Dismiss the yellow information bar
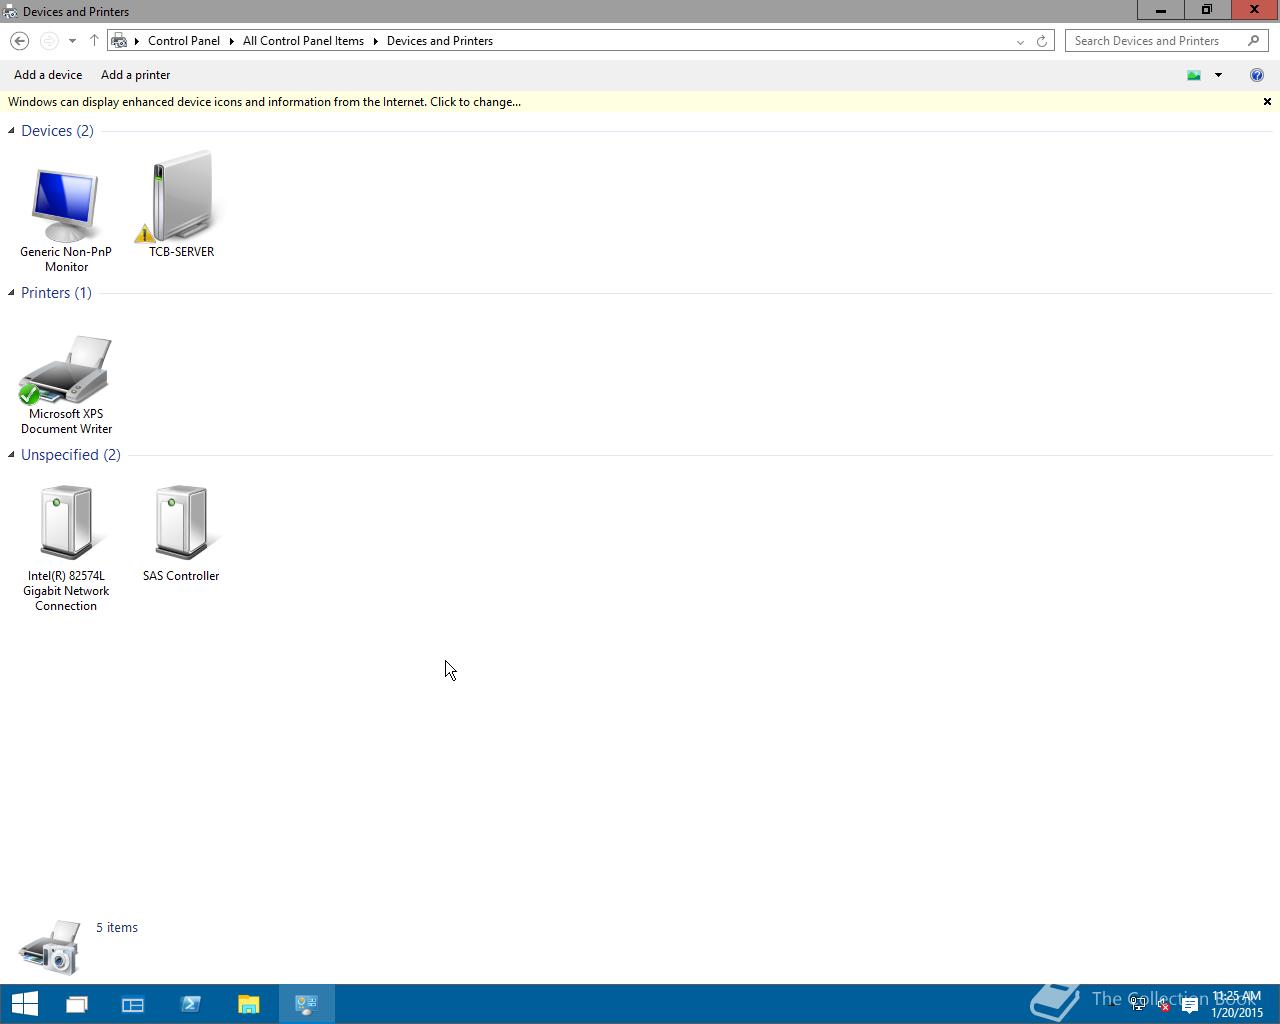Screen dimensions: 1280x1024 pyautogui.click(x=1267, y=102)
